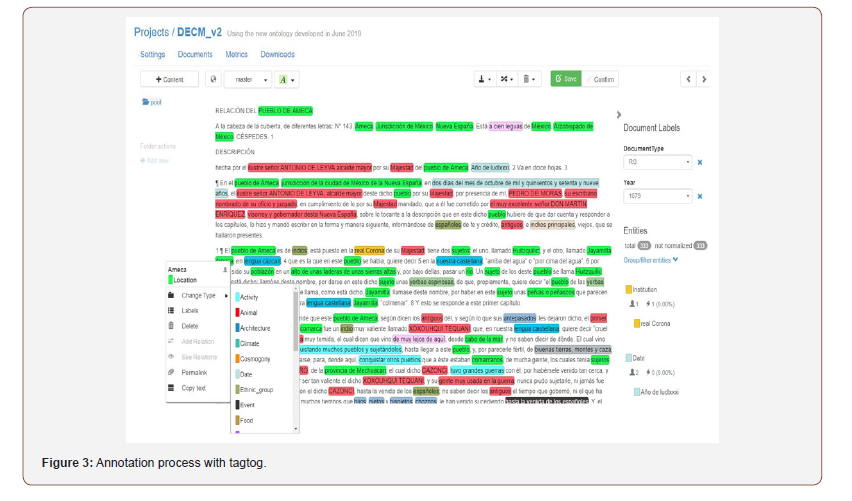The width and height of the screenshot is (852, 501).
Task: Click the globe icon beside master
Action: 212,79
